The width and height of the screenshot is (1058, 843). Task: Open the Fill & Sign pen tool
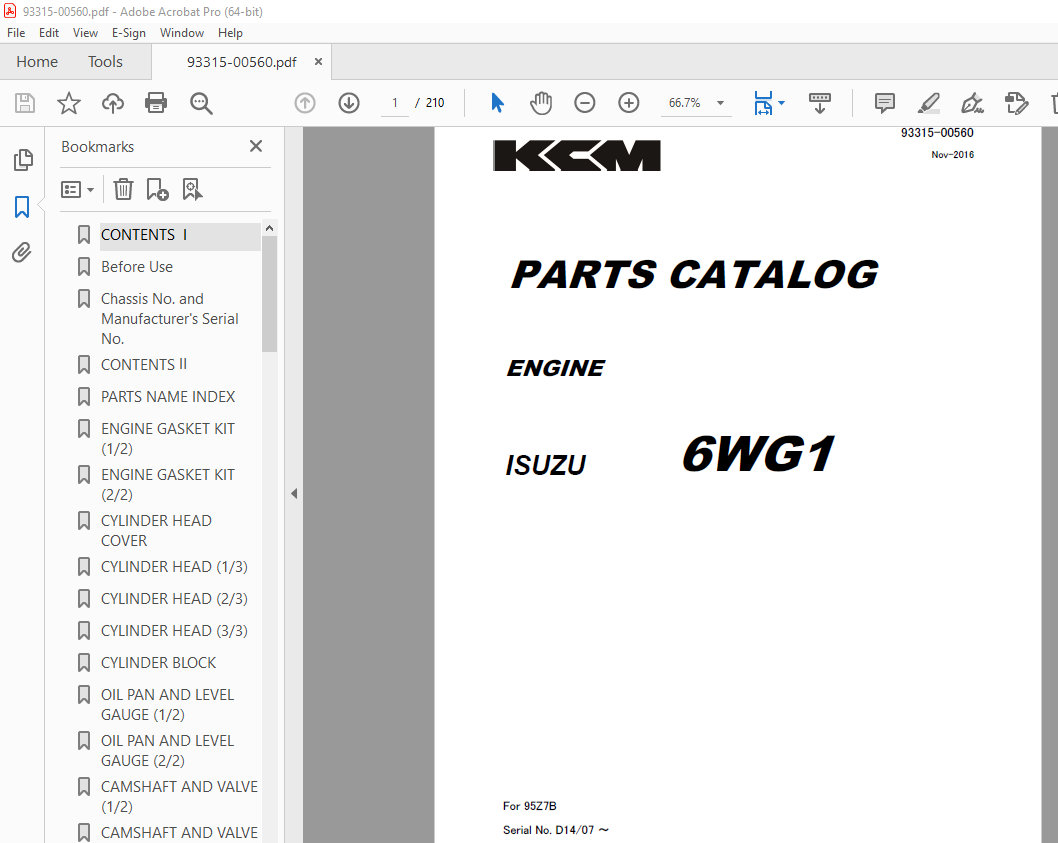[x=972, y=103]
